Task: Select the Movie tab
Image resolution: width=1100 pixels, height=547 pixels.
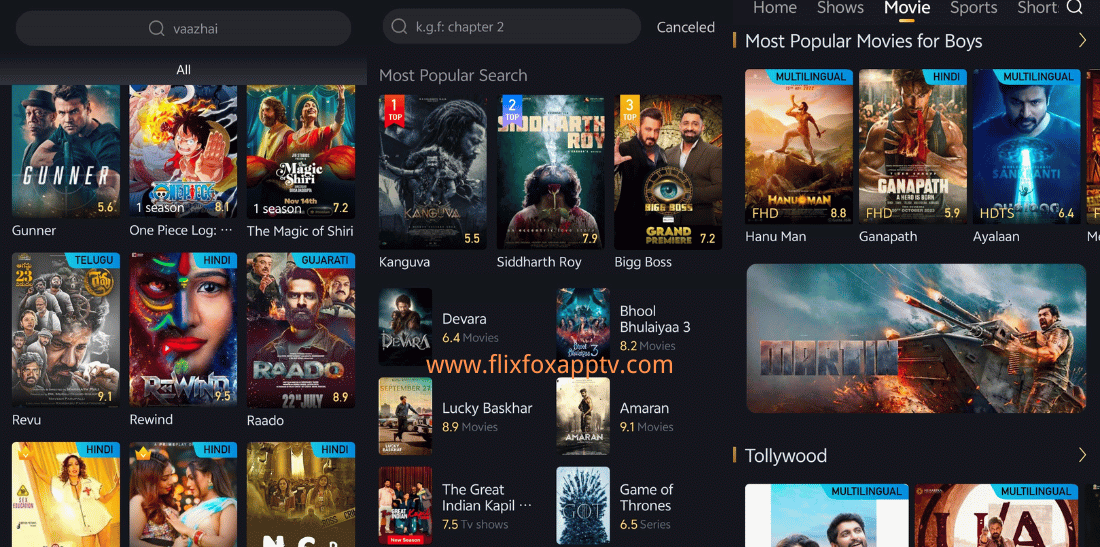Action: (906, 8)
